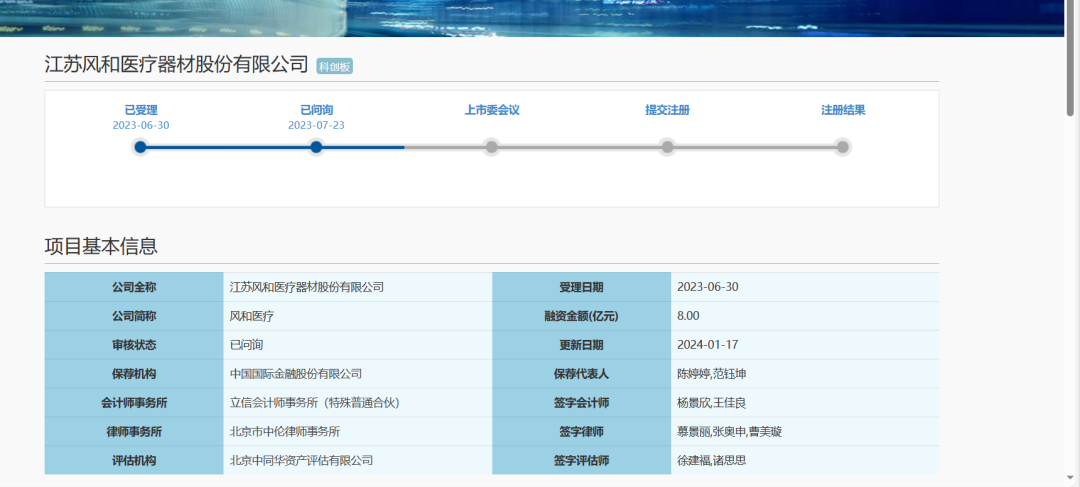Click the 已受理 timeline node dot

[x=141, y=147]
